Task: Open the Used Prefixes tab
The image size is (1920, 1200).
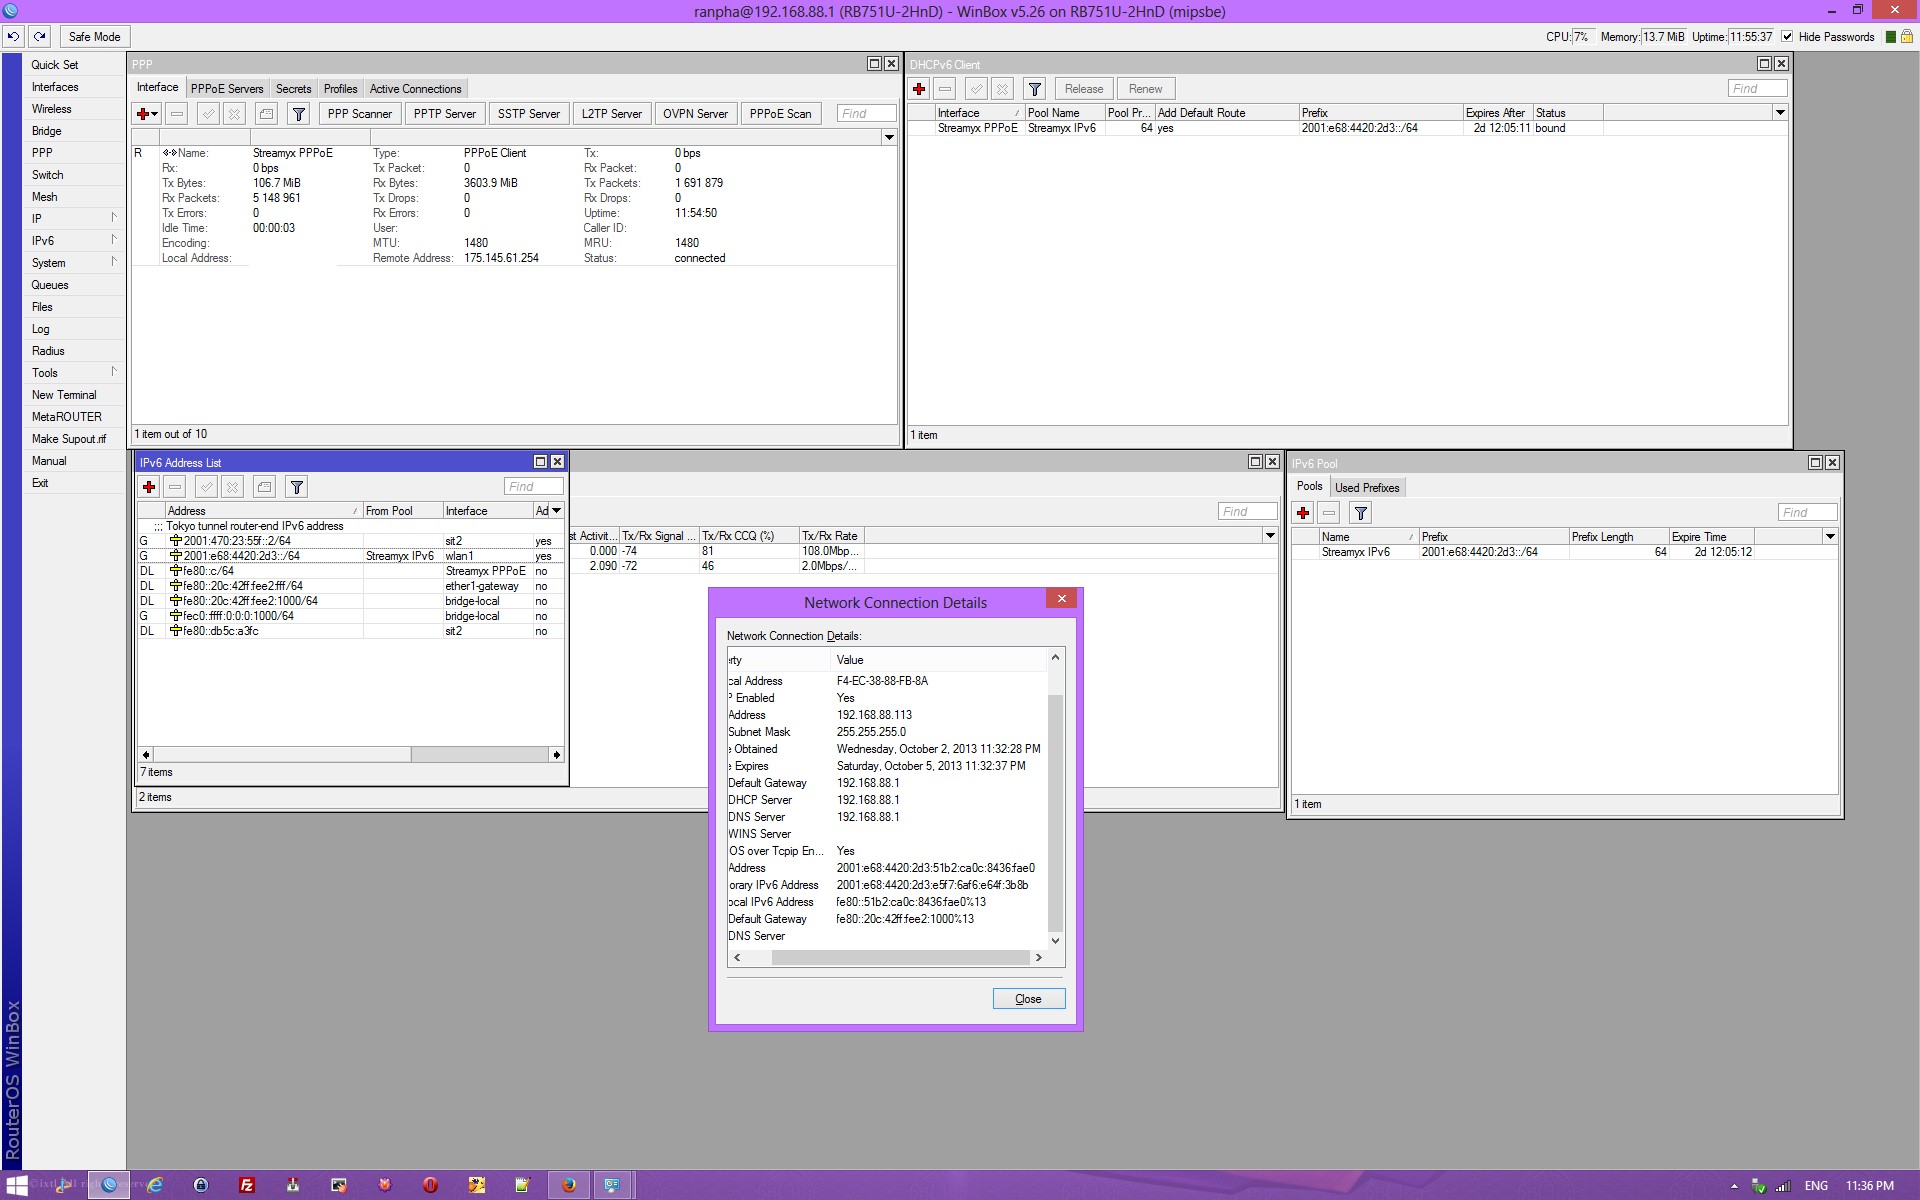Action: click(x=1367, y=488)
